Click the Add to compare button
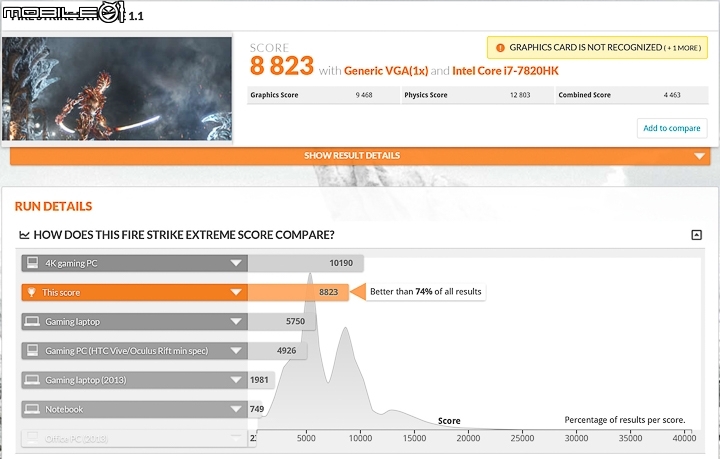 point(672,128)
